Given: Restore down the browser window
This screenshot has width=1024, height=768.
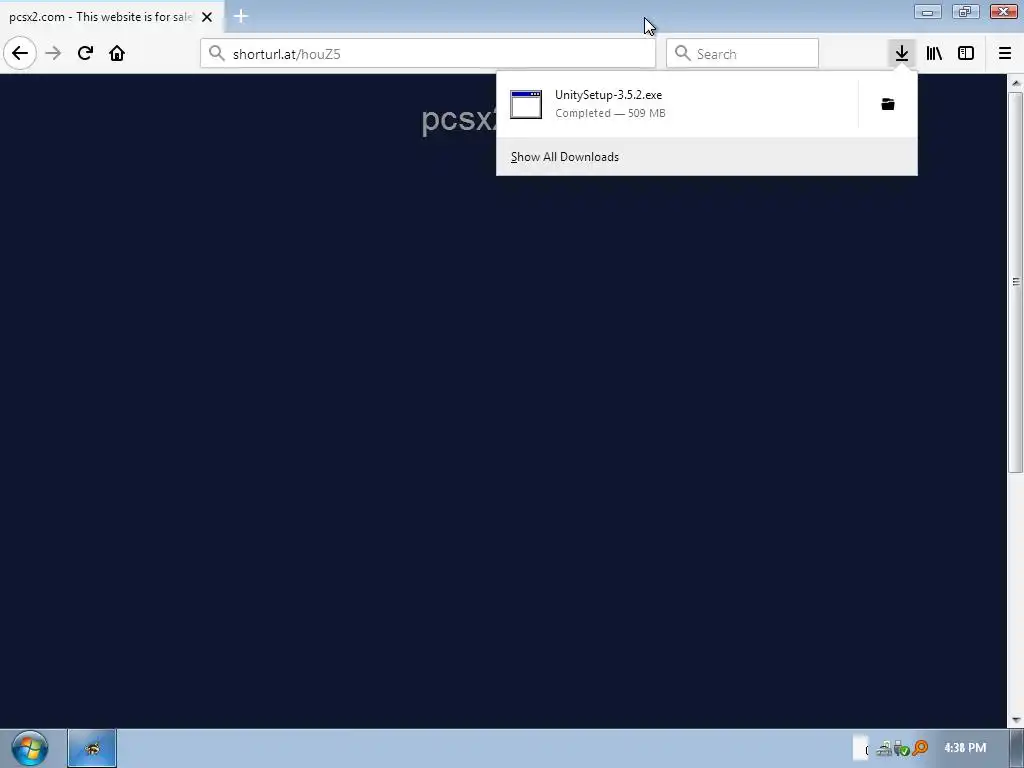Looking at the screenshot, I should coord(965,12).
